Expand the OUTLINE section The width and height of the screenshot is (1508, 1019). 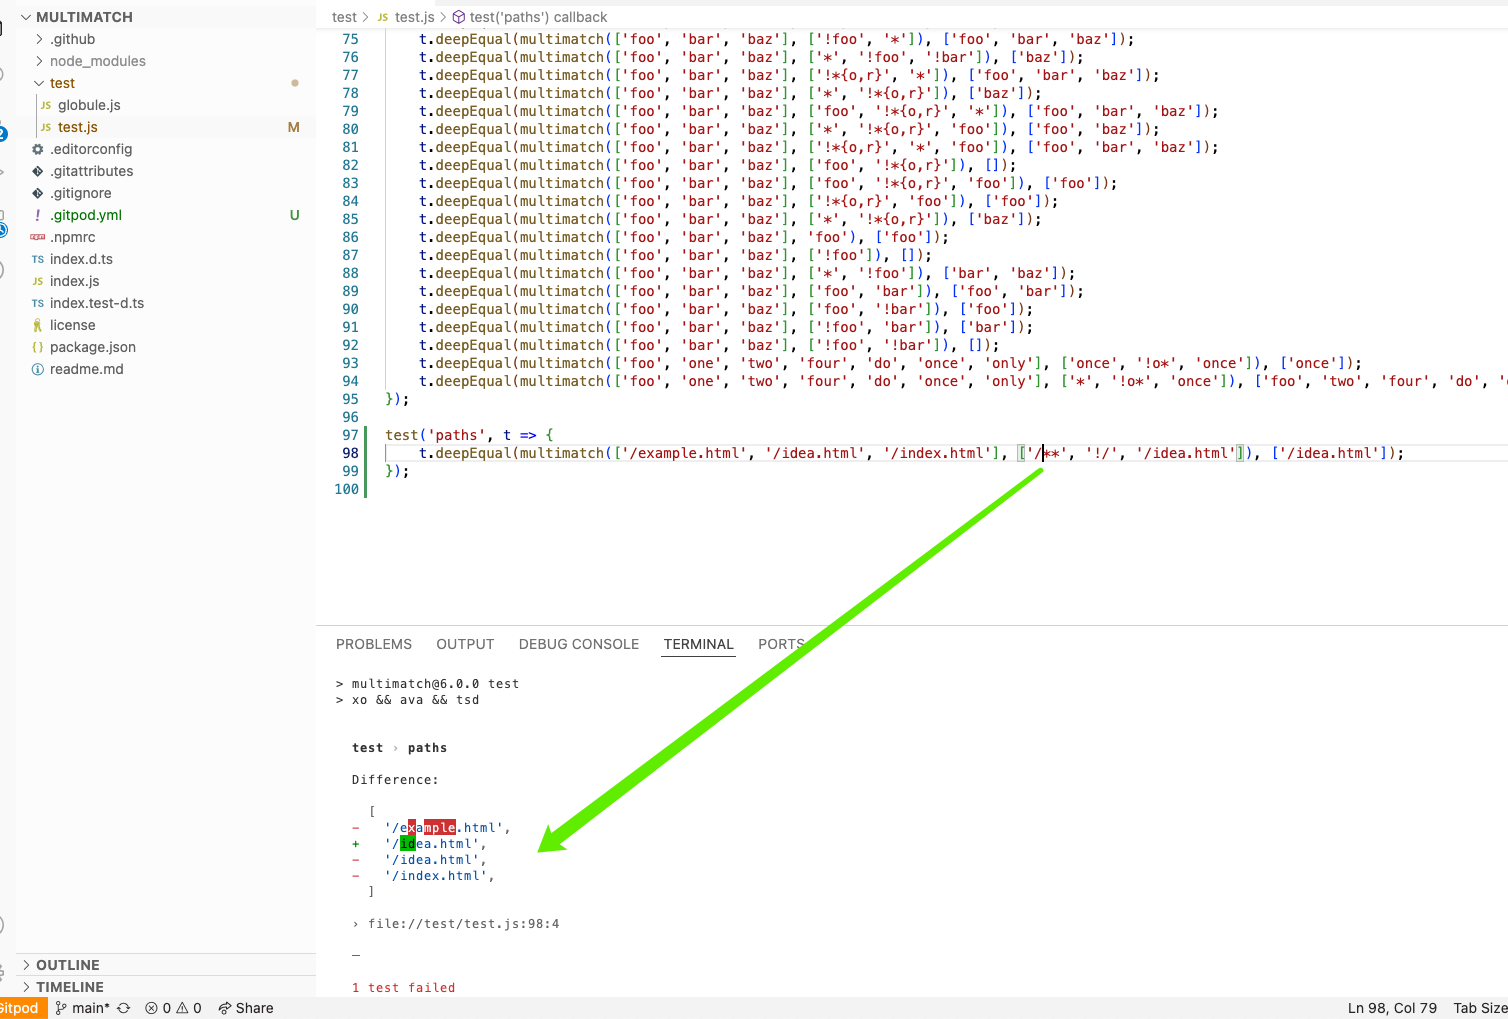(x=67, y=964)
